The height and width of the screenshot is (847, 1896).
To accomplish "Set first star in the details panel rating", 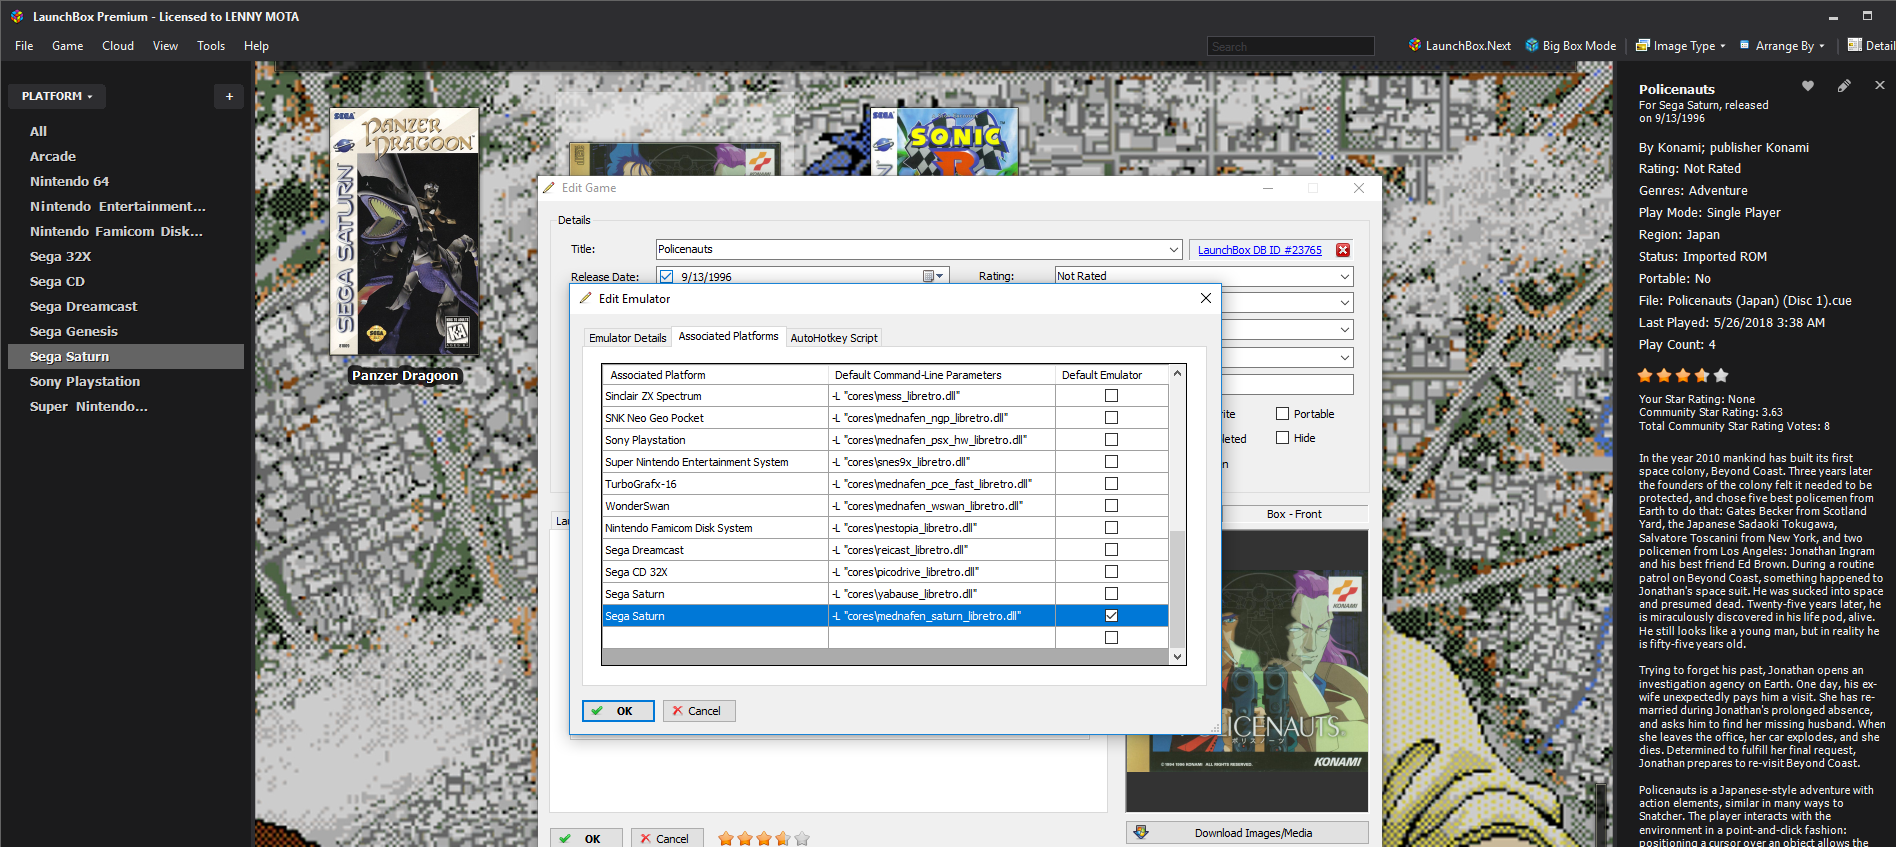I will tap(1645, 376).
